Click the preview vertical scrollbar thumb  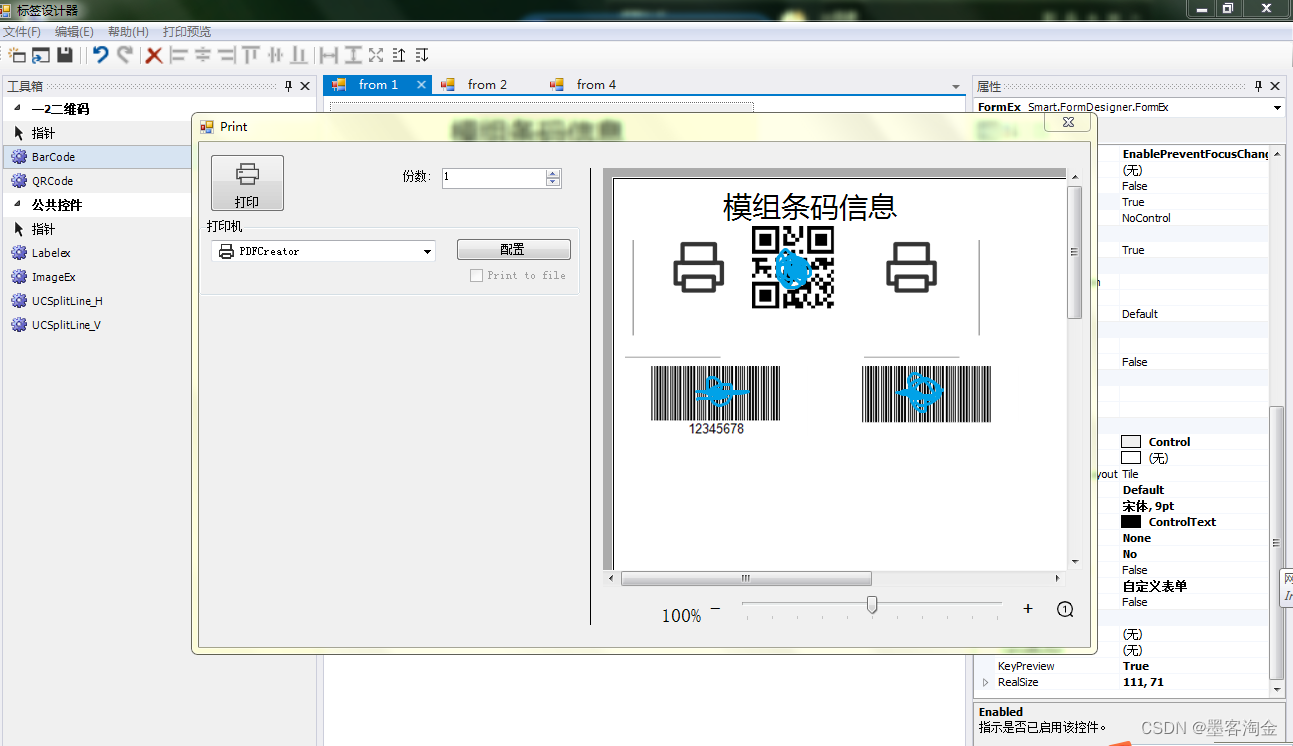(x=1075, y=252)
